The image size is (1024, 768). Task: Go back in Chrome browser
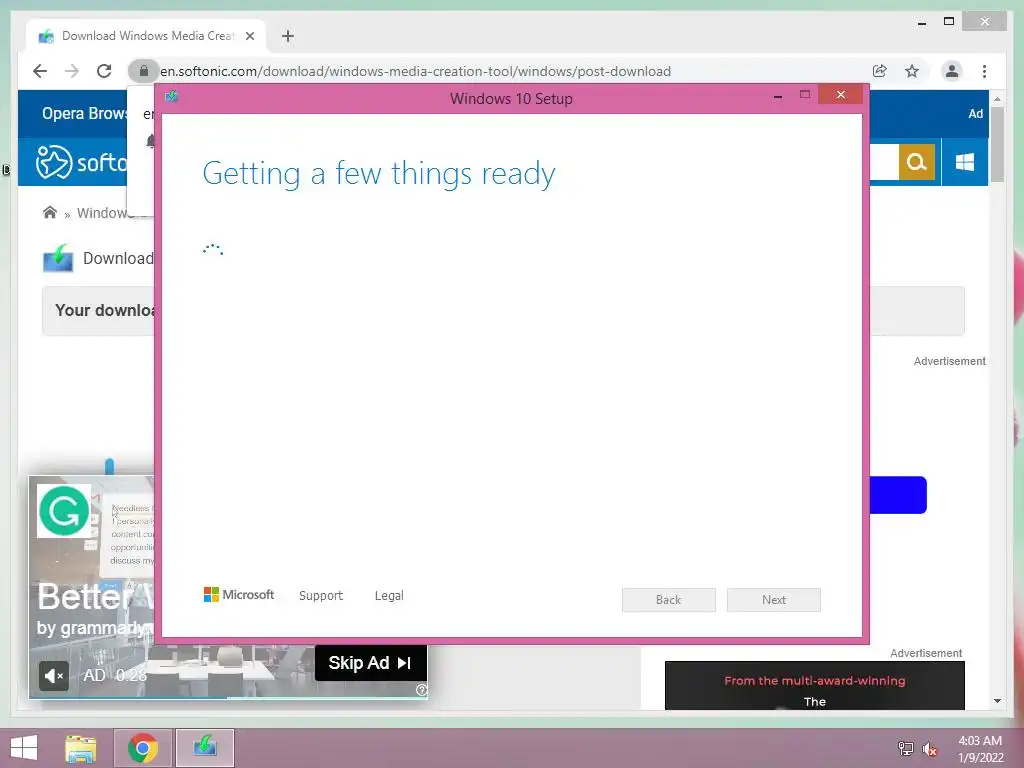click(x=40, y=71)
